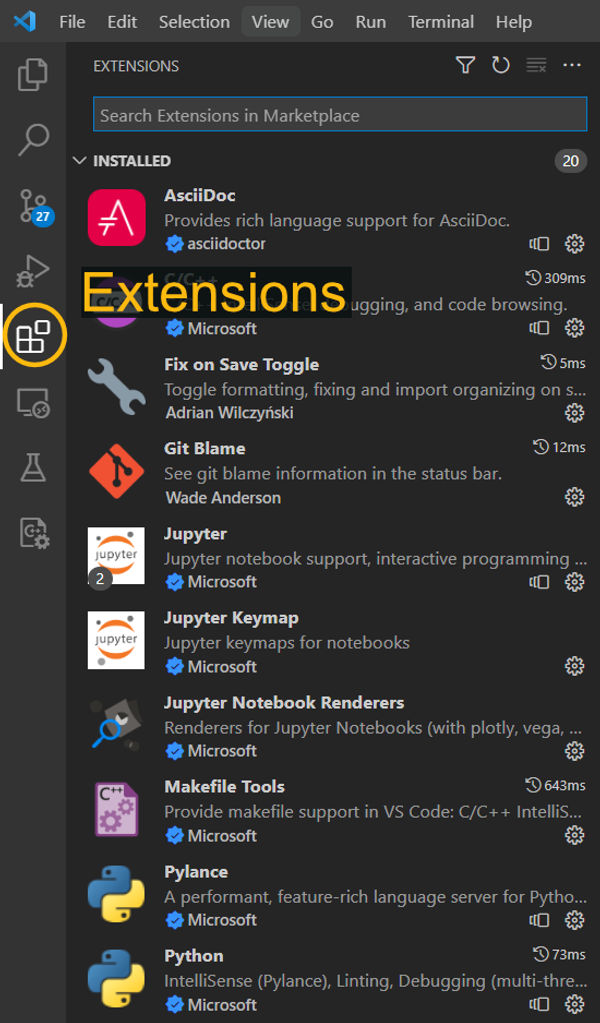Click the indicator icon left of Pylance's gear
The image size is (600, 1023).
539,920
